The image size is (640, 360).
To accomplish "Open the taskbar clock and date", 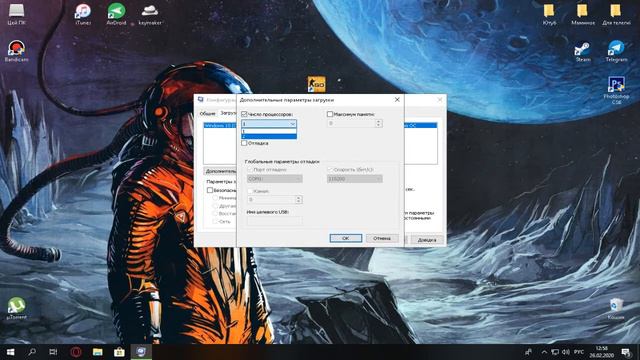I will point(602,352).
